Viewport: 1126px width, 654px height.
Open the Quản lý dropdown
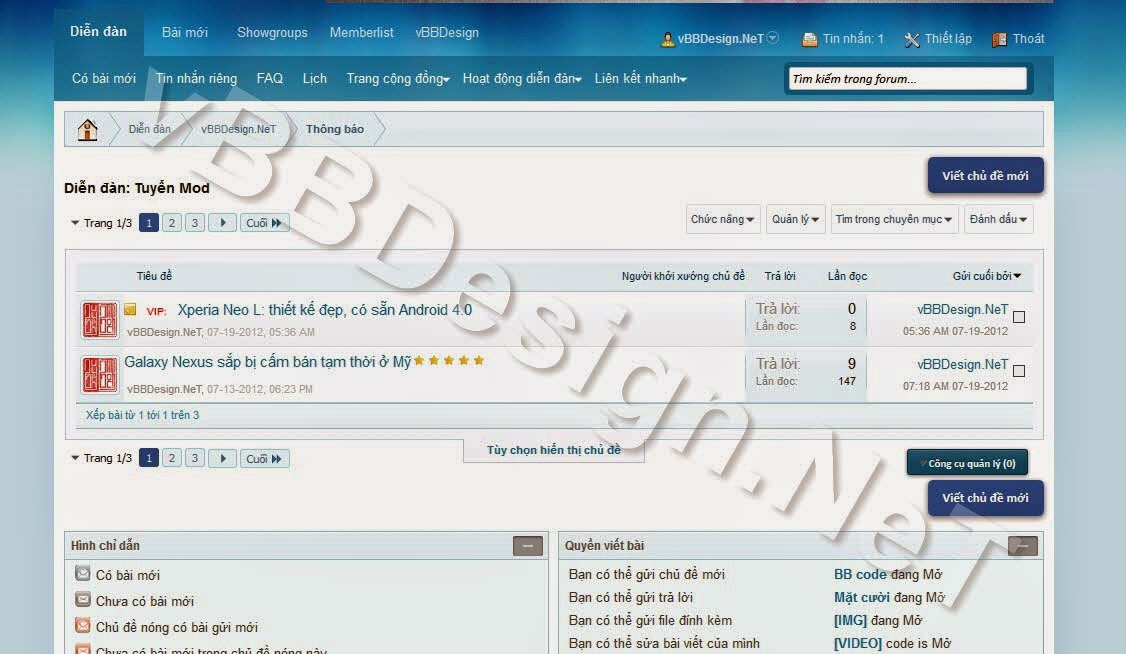pyautogui.click(x=795, y=219)
